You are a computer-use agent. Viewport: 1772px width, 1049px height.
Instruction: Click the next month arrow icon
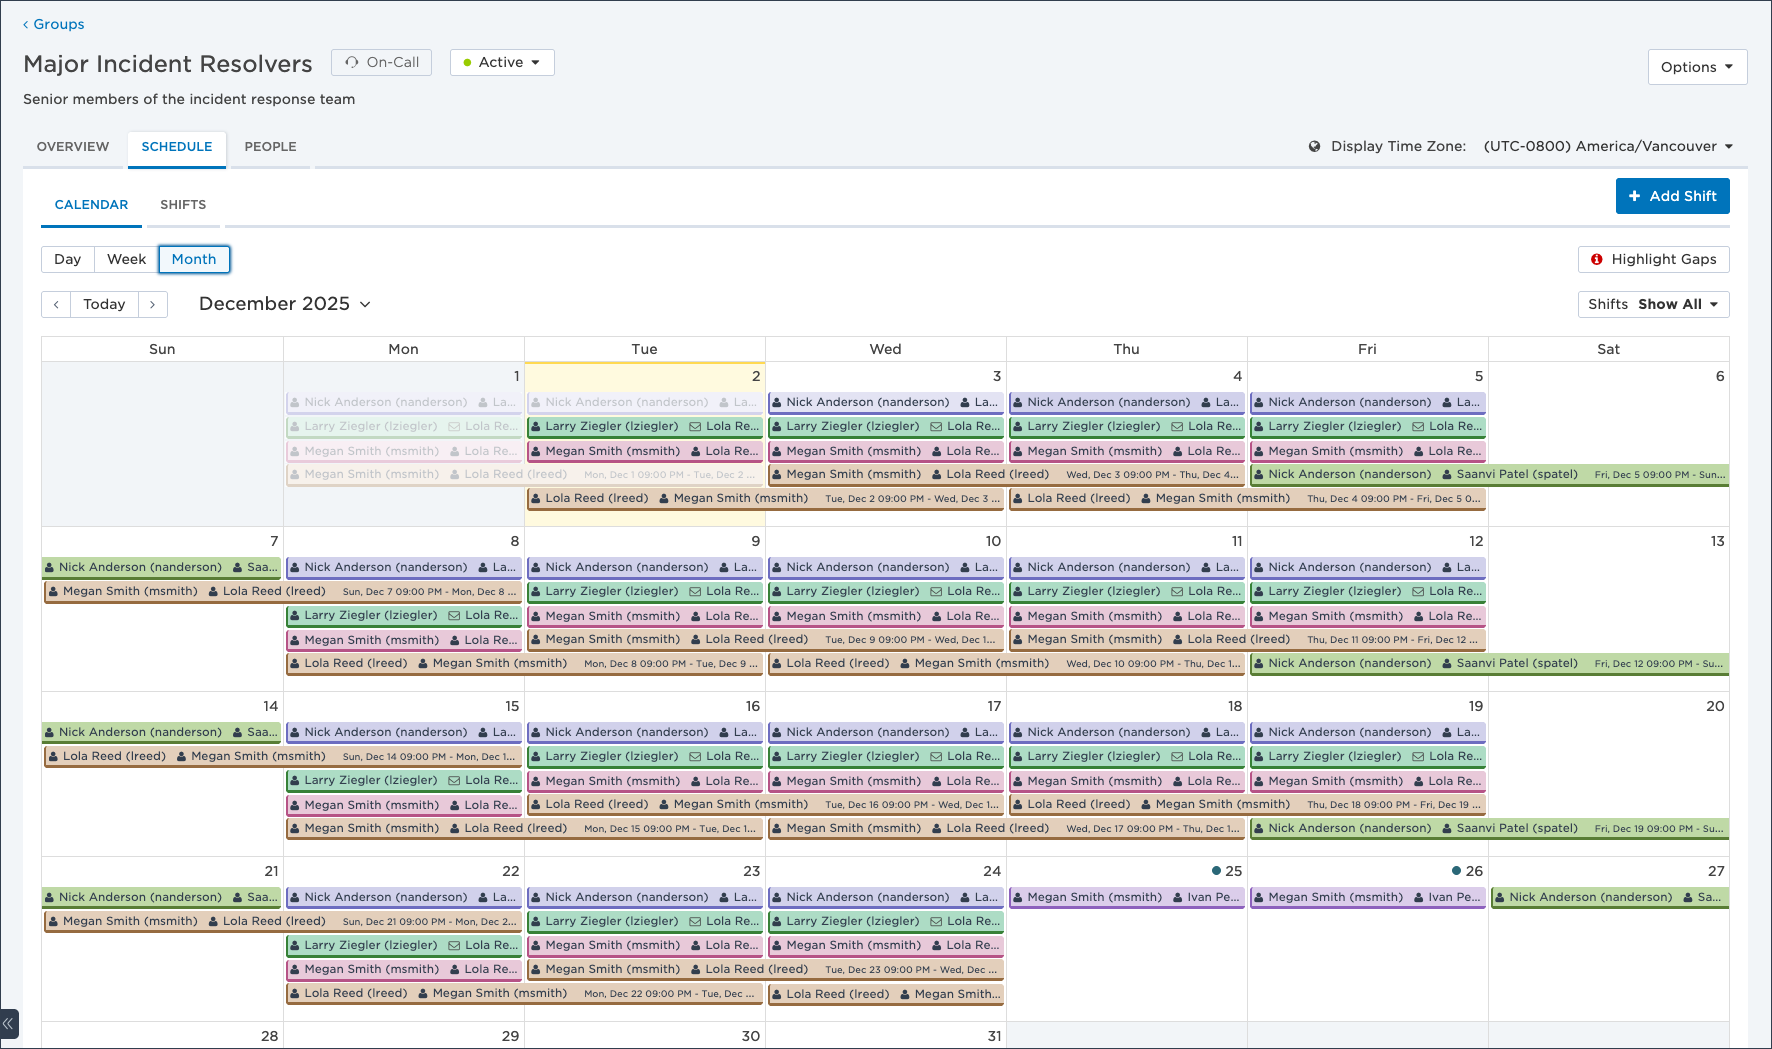pos(152,304)
